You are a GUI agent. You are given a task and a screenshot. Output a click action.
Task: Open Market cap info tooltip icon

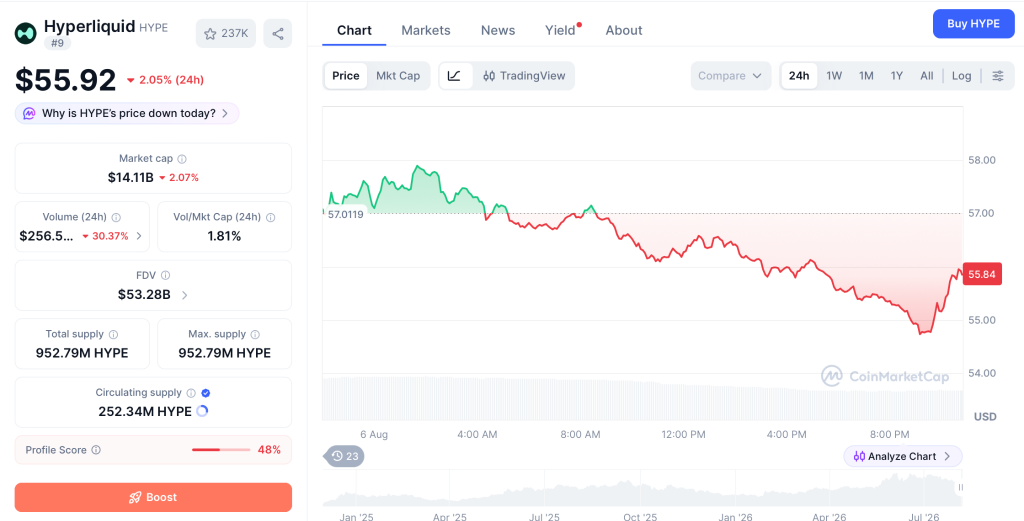tap(182, 159)
